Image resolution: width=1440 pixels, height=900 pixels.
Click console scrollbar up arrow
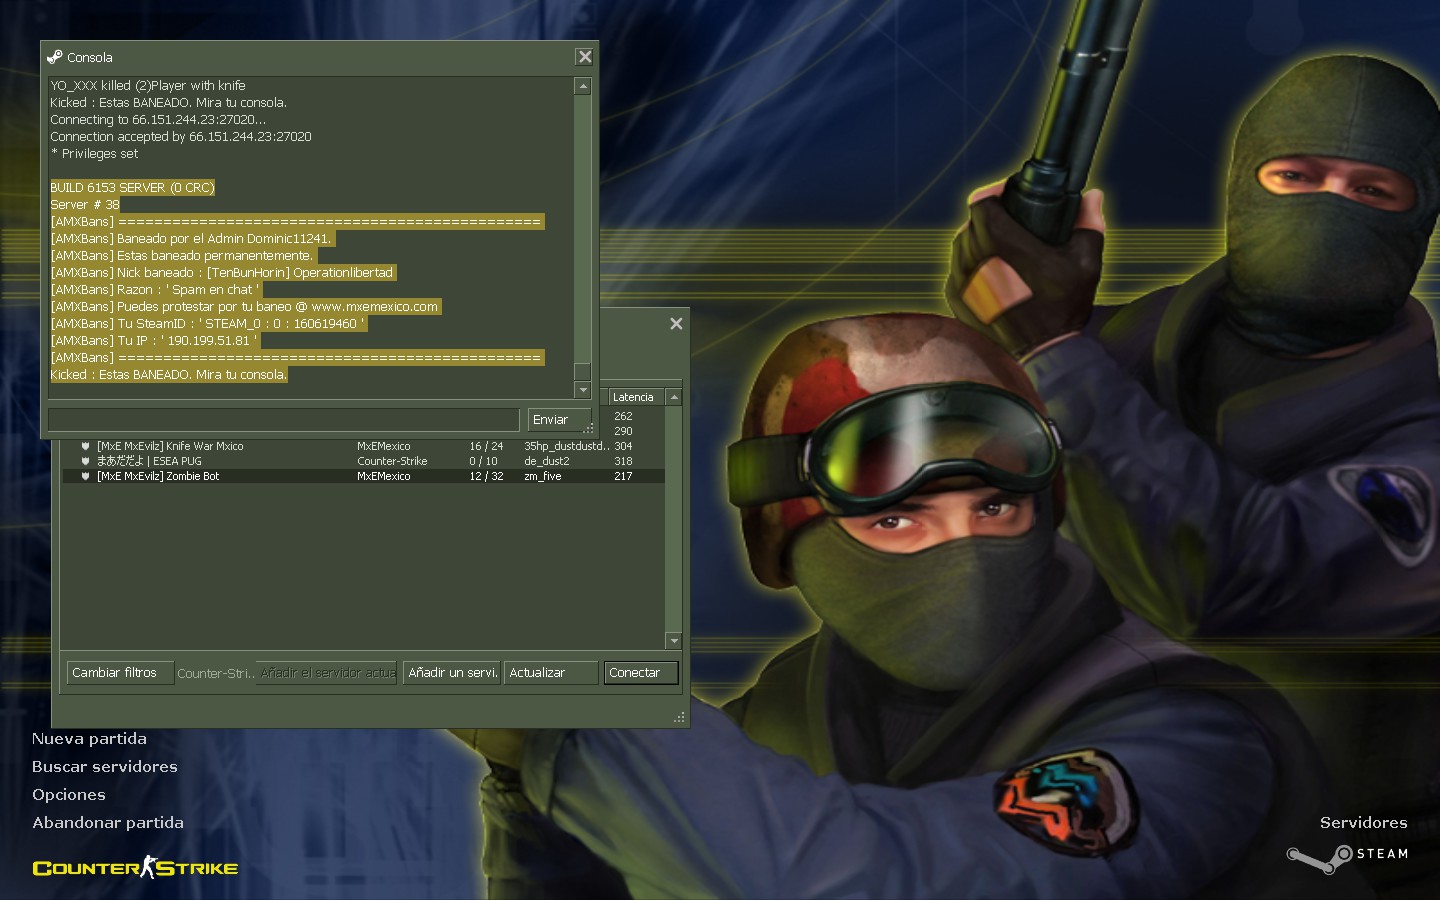pos(582,87)
